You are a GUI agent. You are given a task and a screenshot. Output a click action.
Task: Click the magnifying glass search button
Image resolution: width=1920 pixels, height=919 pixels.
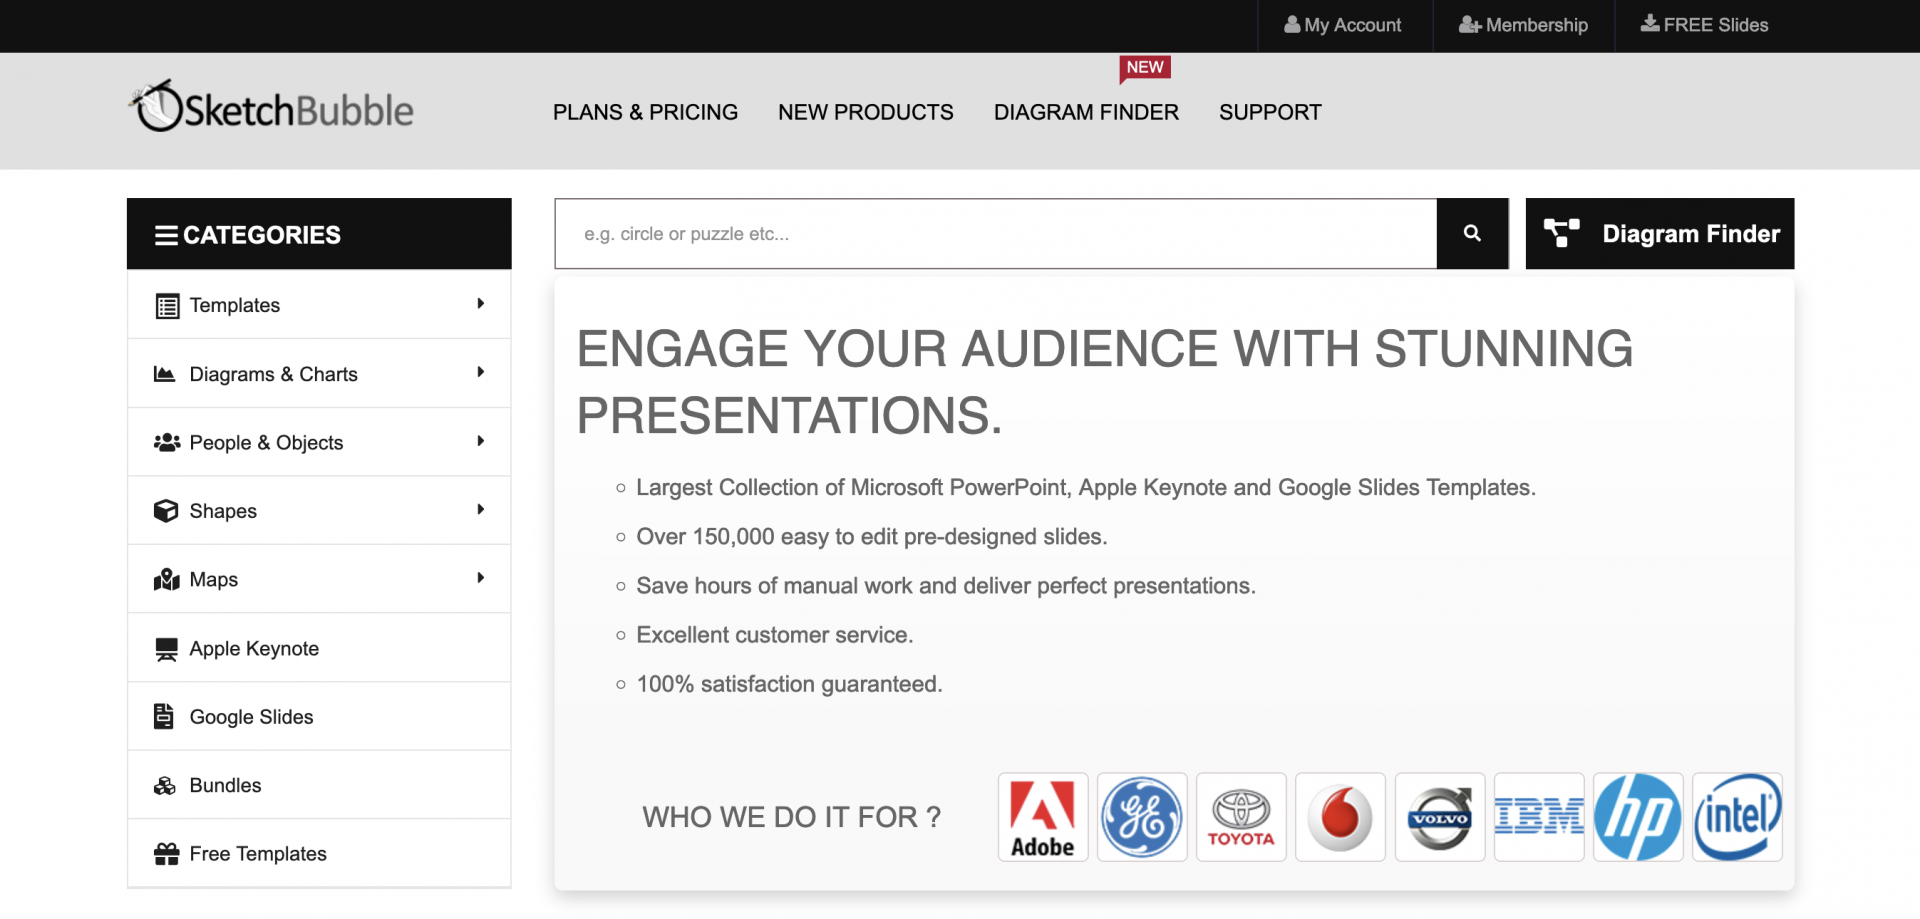1471,233
